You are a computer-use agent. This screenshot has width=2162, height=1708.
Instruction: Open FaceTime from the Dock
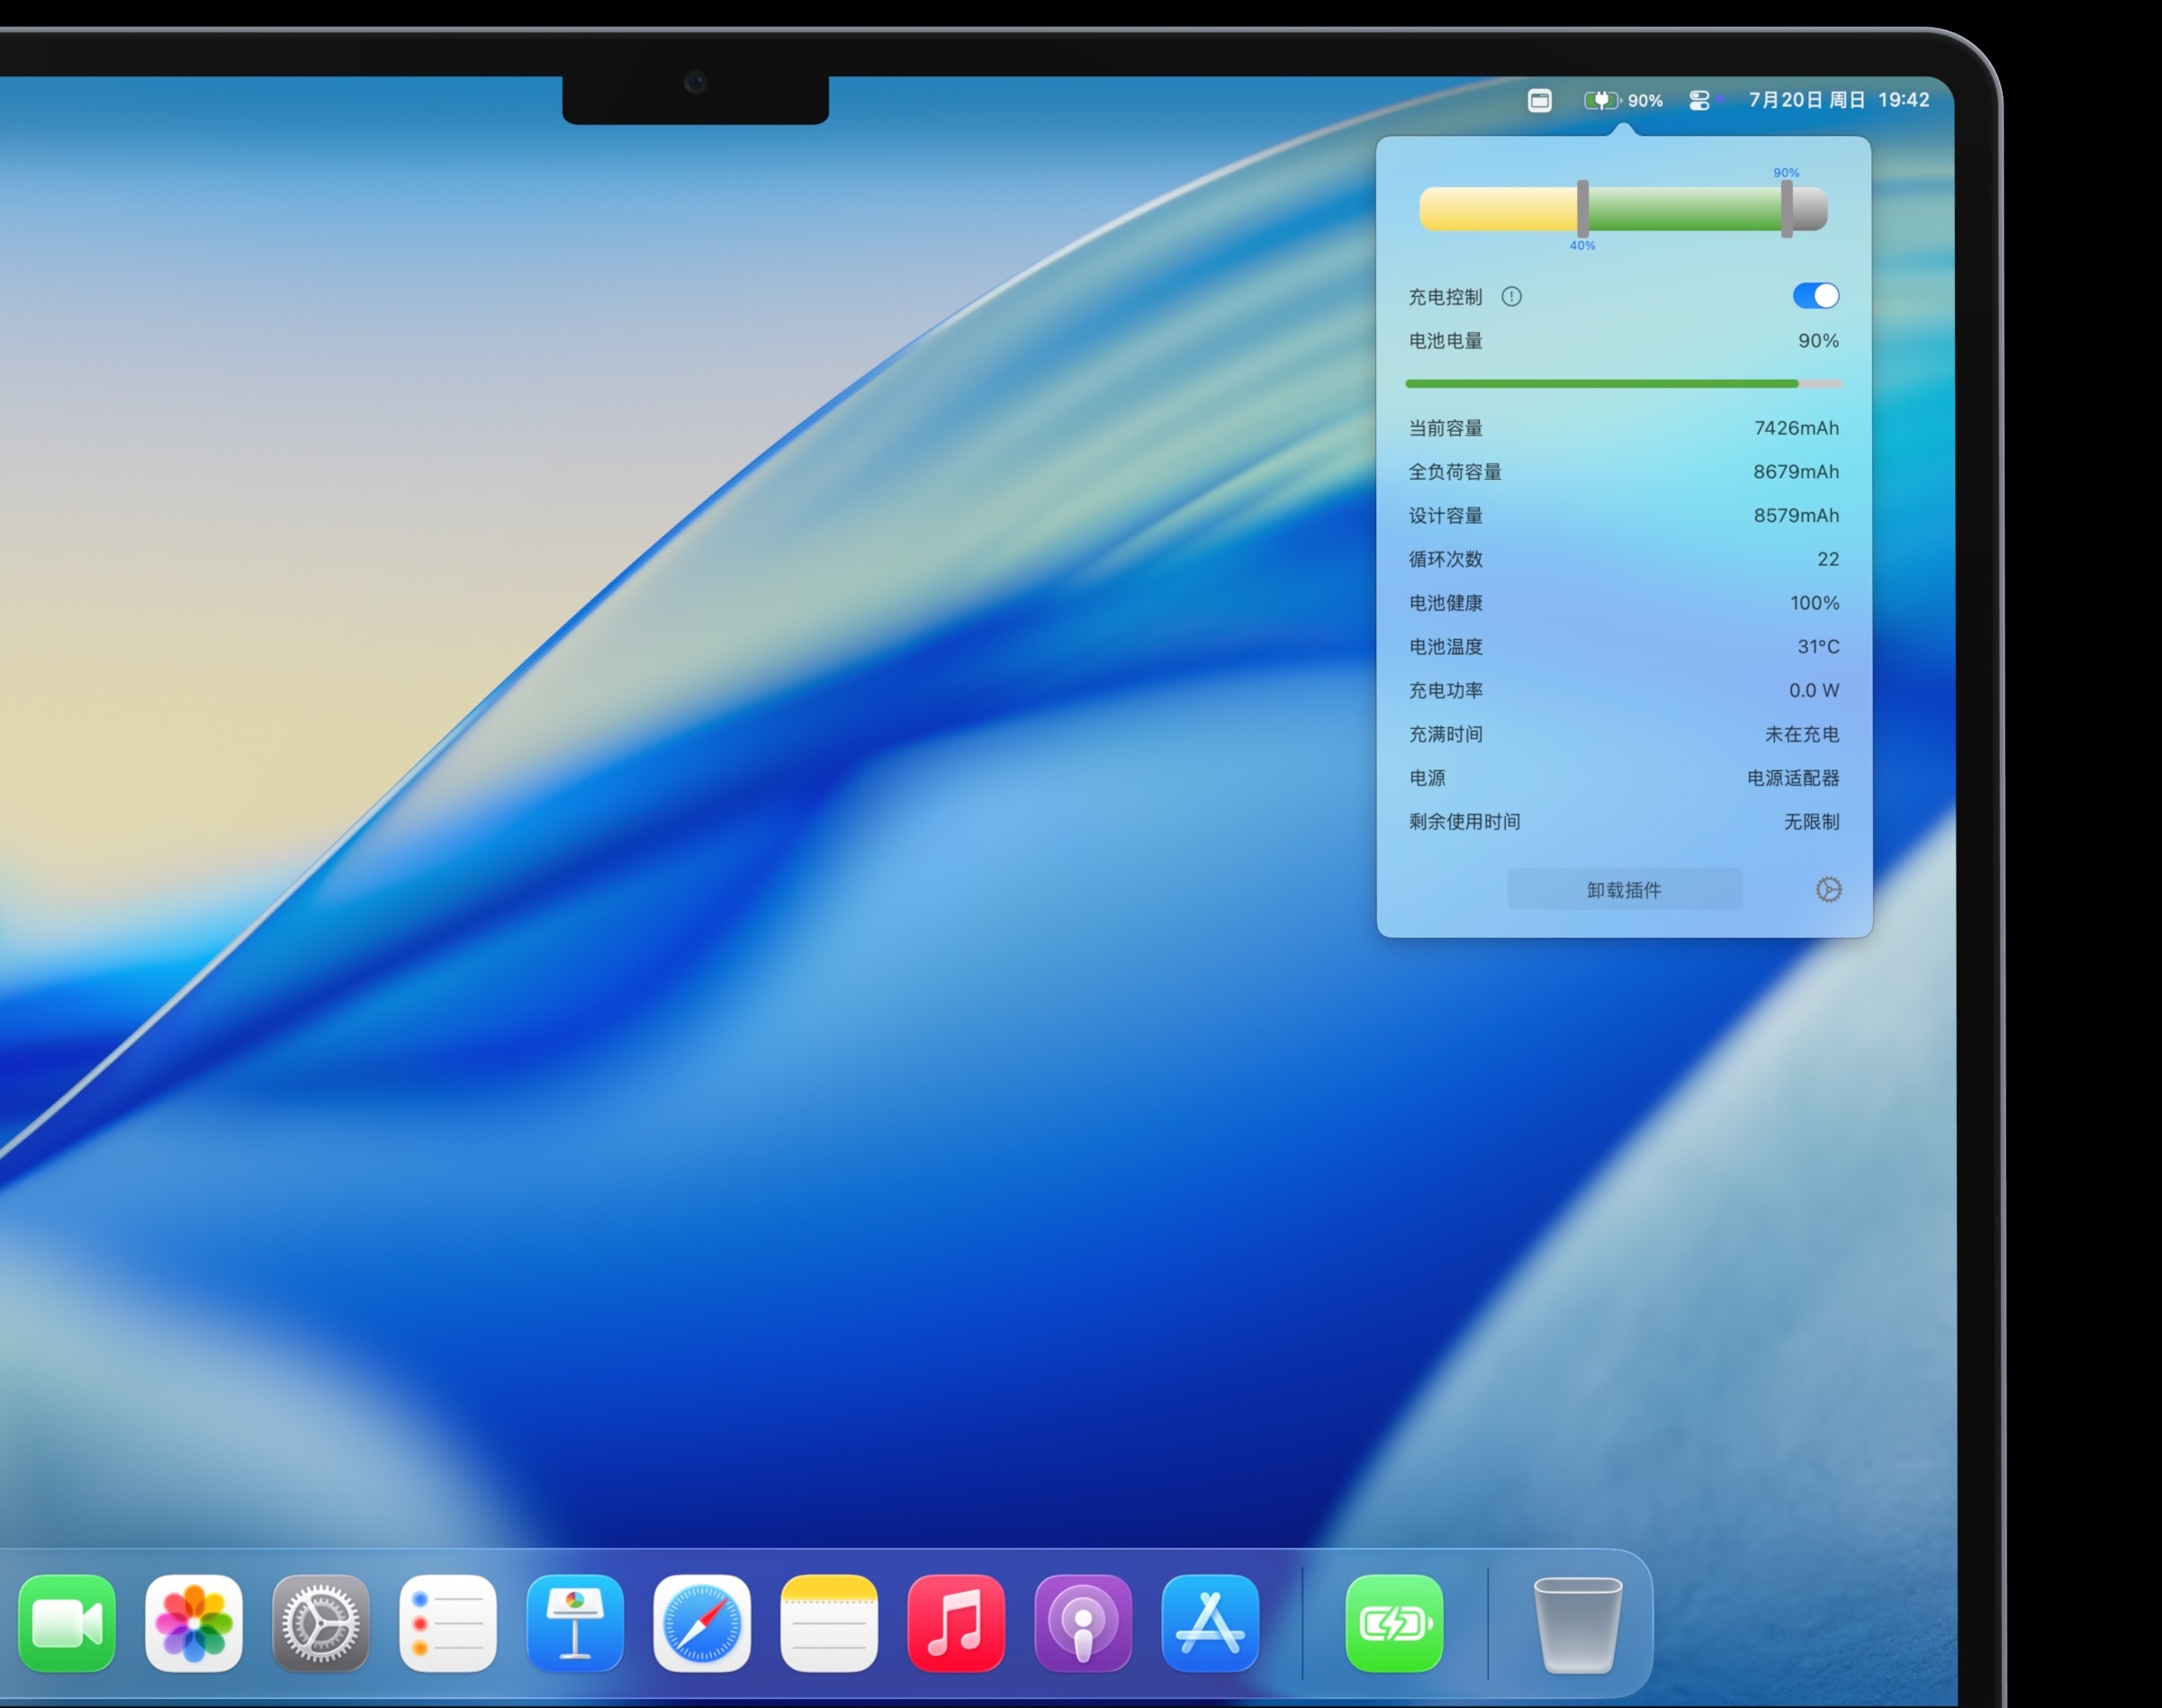67,1623
